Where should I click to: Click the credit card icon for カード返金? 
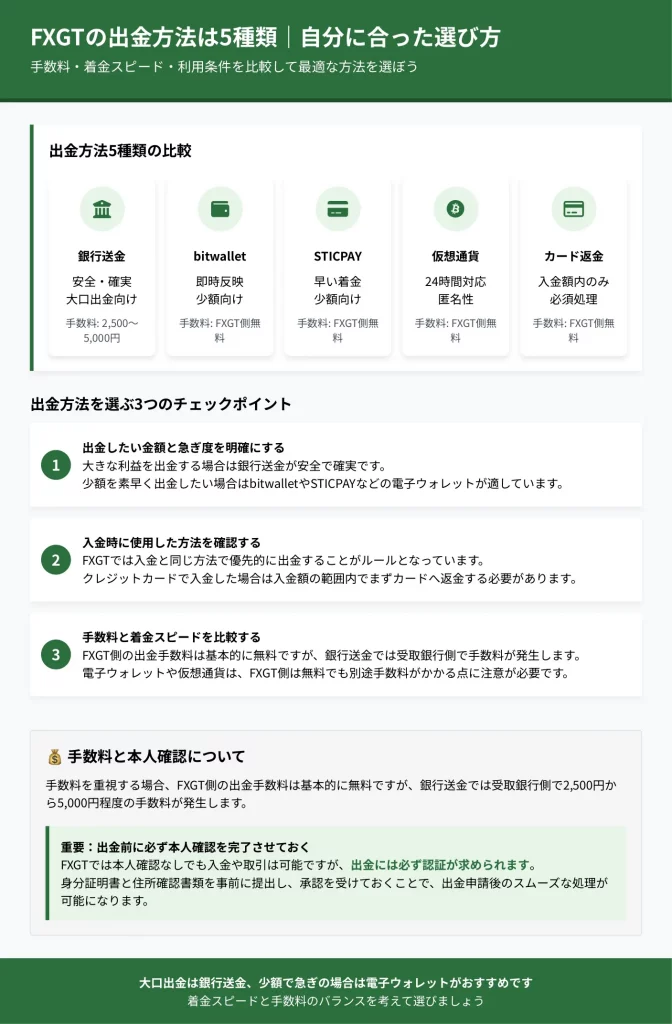coord(573,209)
